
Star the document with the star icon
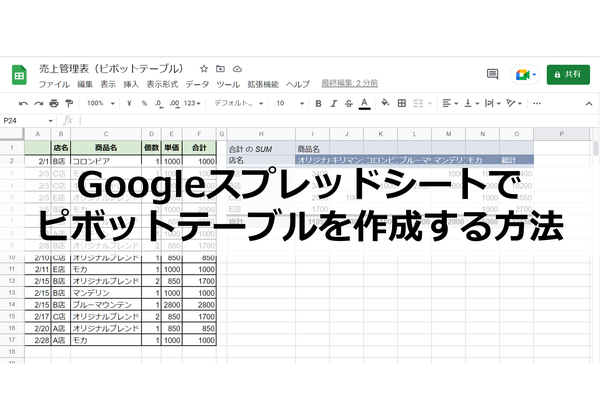tap(204, 69)
